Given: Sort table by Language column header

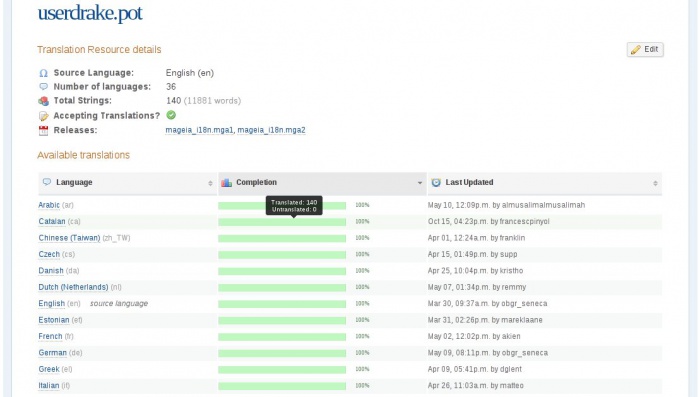Looking at the screenshot, I should pos(127,183).
